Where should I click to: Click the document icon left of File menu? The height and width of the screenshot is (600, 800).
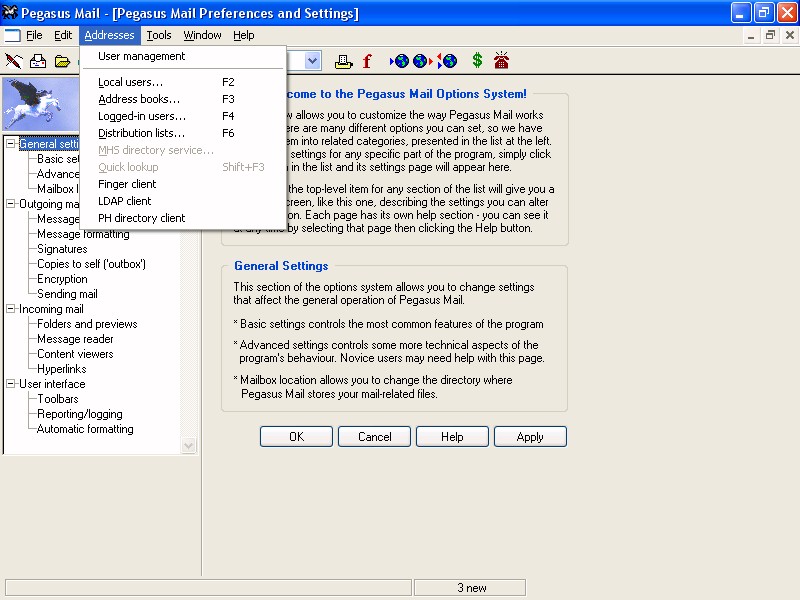[12, 35]
